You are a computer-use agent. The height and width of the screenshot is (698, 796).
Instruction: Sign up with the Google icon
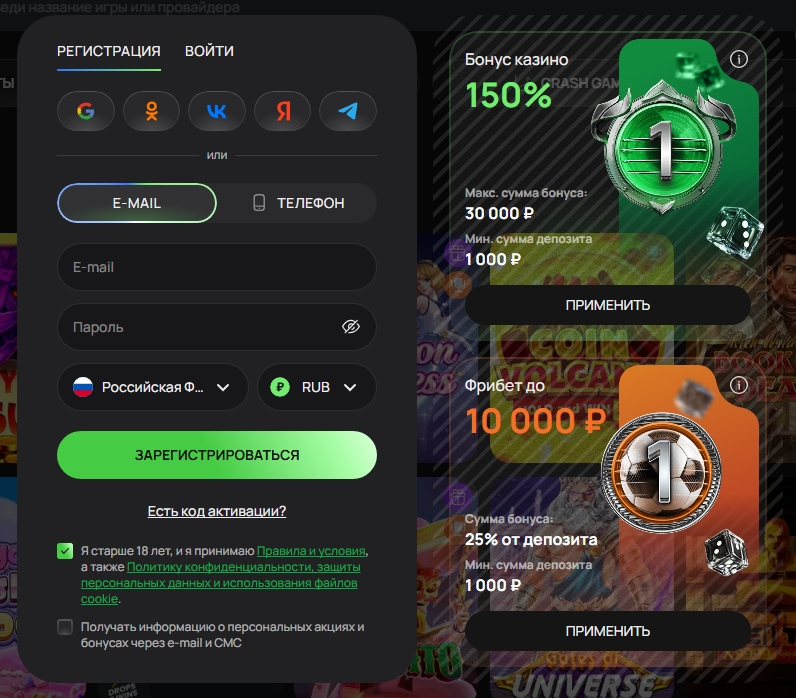pyautogui.click(x=86, y=111)
